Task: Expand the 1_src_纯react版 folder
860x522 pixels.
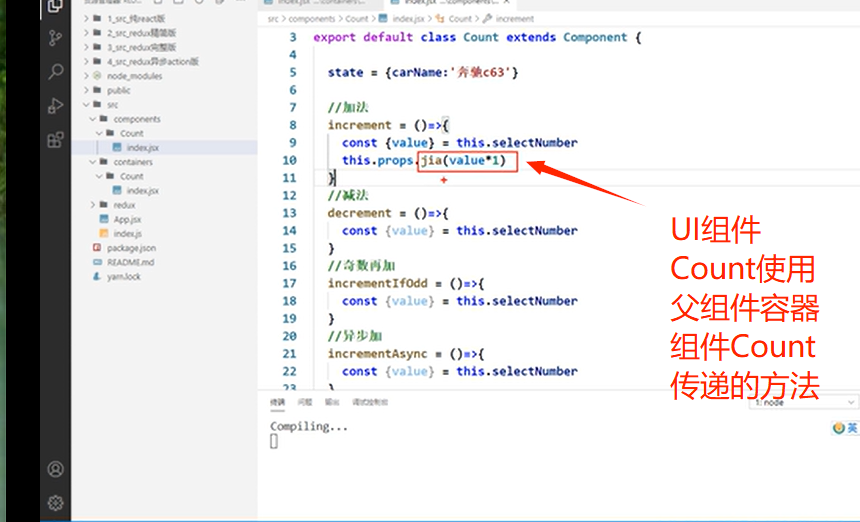Action: click(86, 19)
